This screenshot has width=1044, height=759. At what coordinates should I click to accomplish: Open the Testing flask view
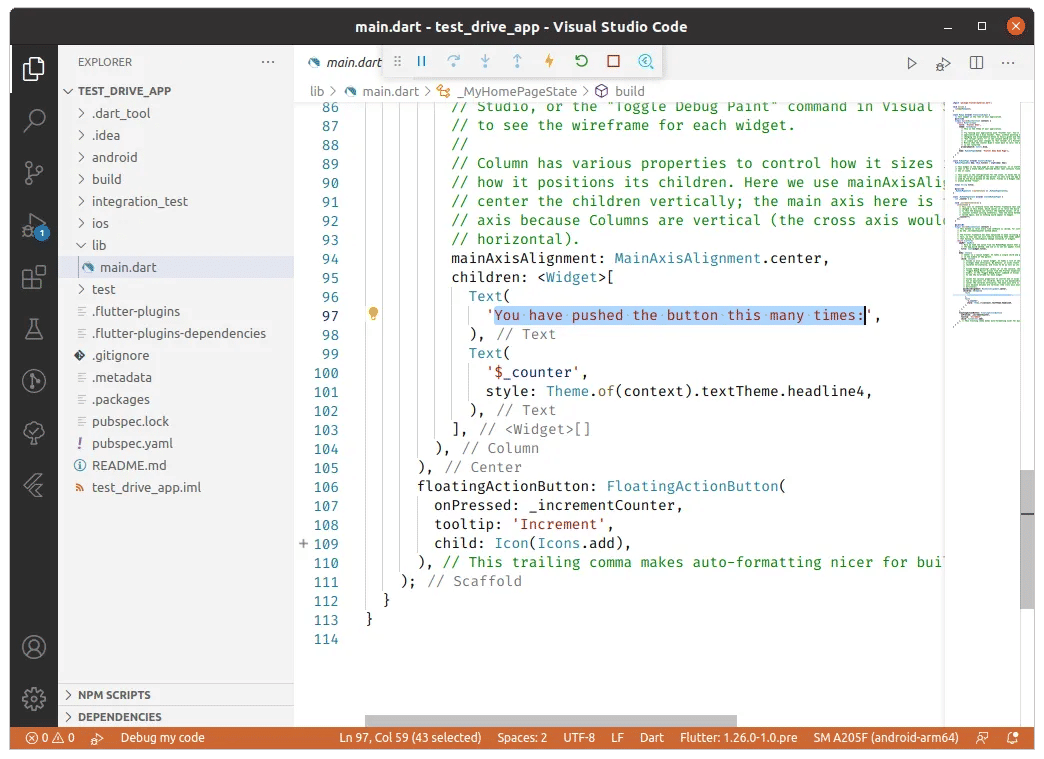[33, 329]
